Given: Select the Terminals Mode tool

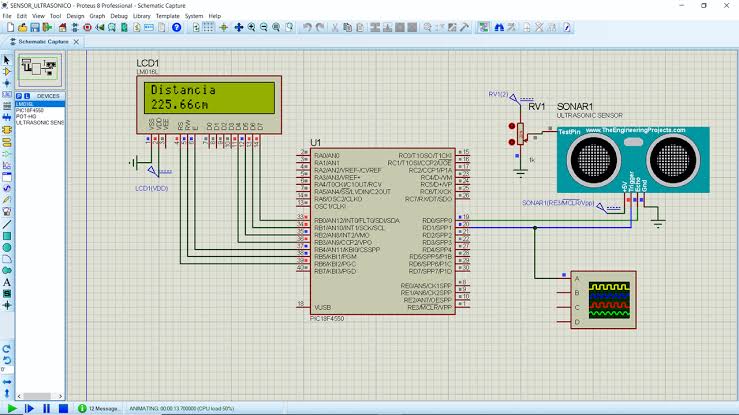Looking at the screenshot, I should 7,142.
